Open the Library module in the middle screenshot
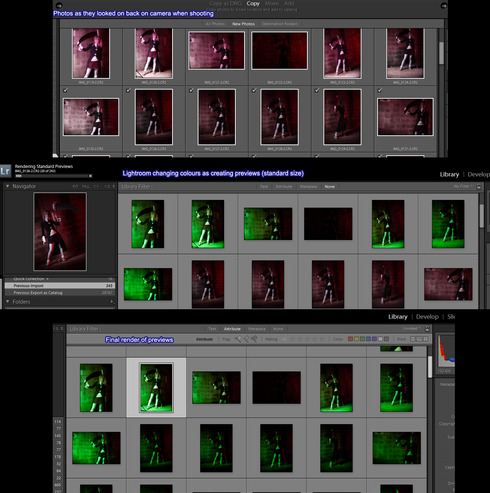Screen dimensions: 490x493 point(449,174)
